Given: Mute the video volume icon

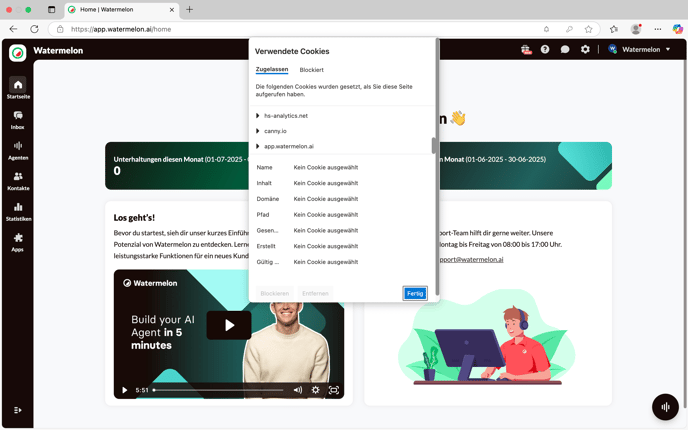Looking at the screenshot, I should [297, 390].
